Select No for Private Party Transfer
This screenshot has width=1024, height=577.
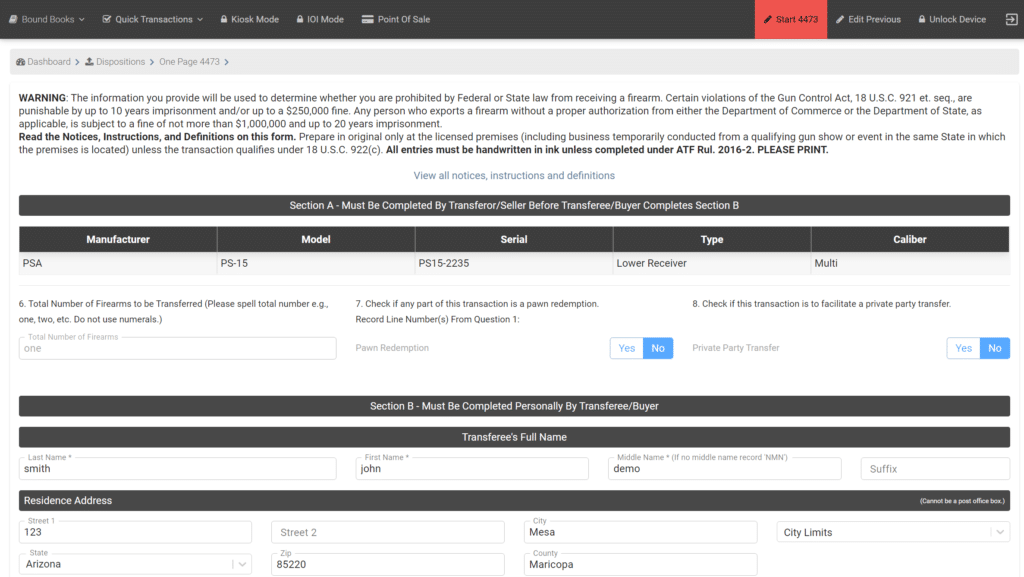(x=994, y=347)
